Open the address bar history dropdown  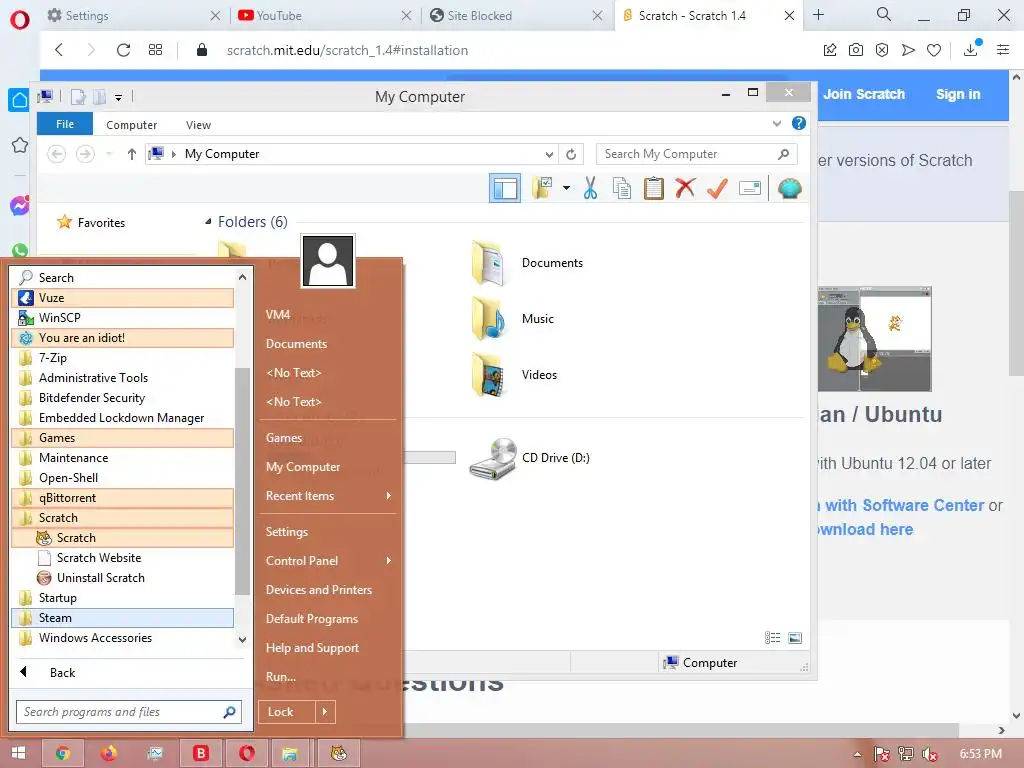pos(549,154)
